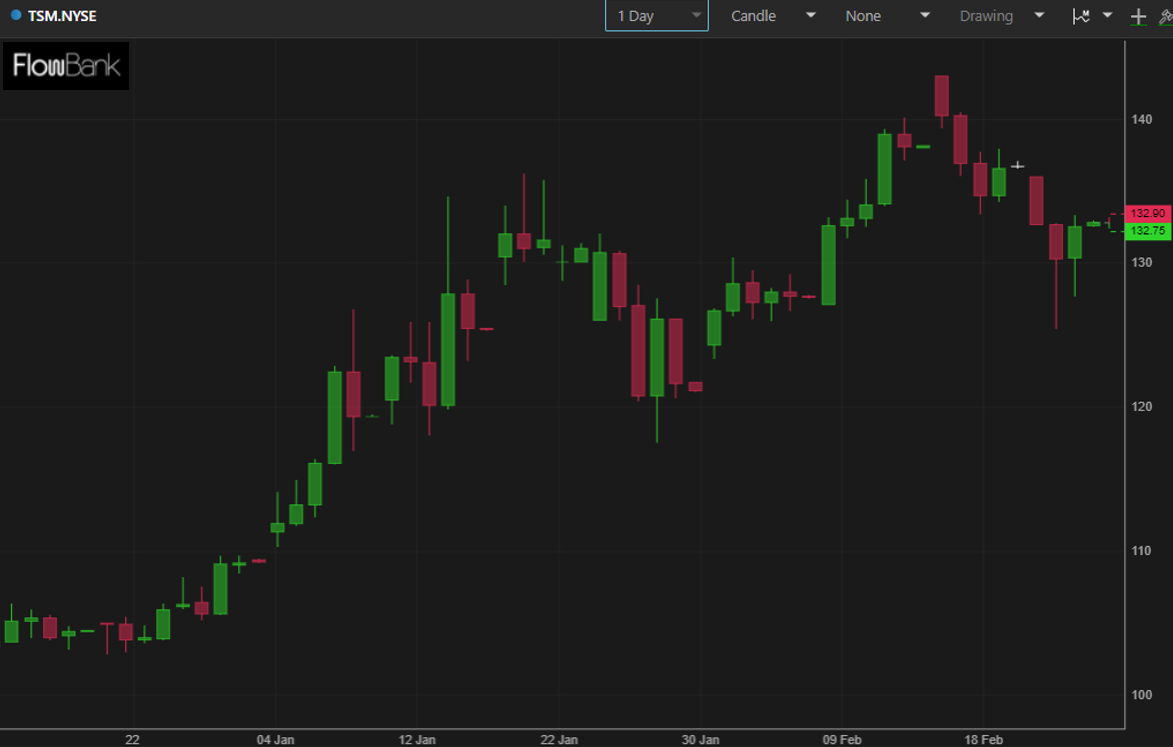The height and width of the screenshot is (747, 1173).
Task: Open the None indicator dropdown
Action: (x=887, y=16)
